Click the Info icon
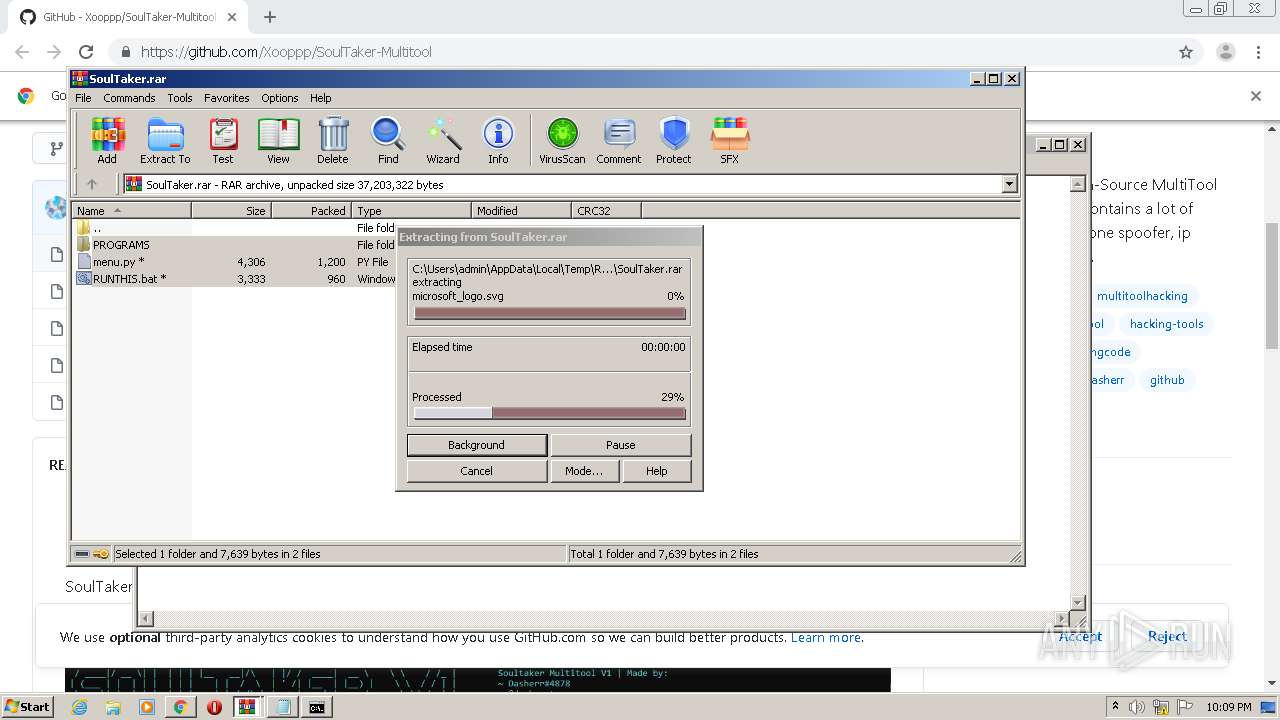 click(x=498, y=140)
